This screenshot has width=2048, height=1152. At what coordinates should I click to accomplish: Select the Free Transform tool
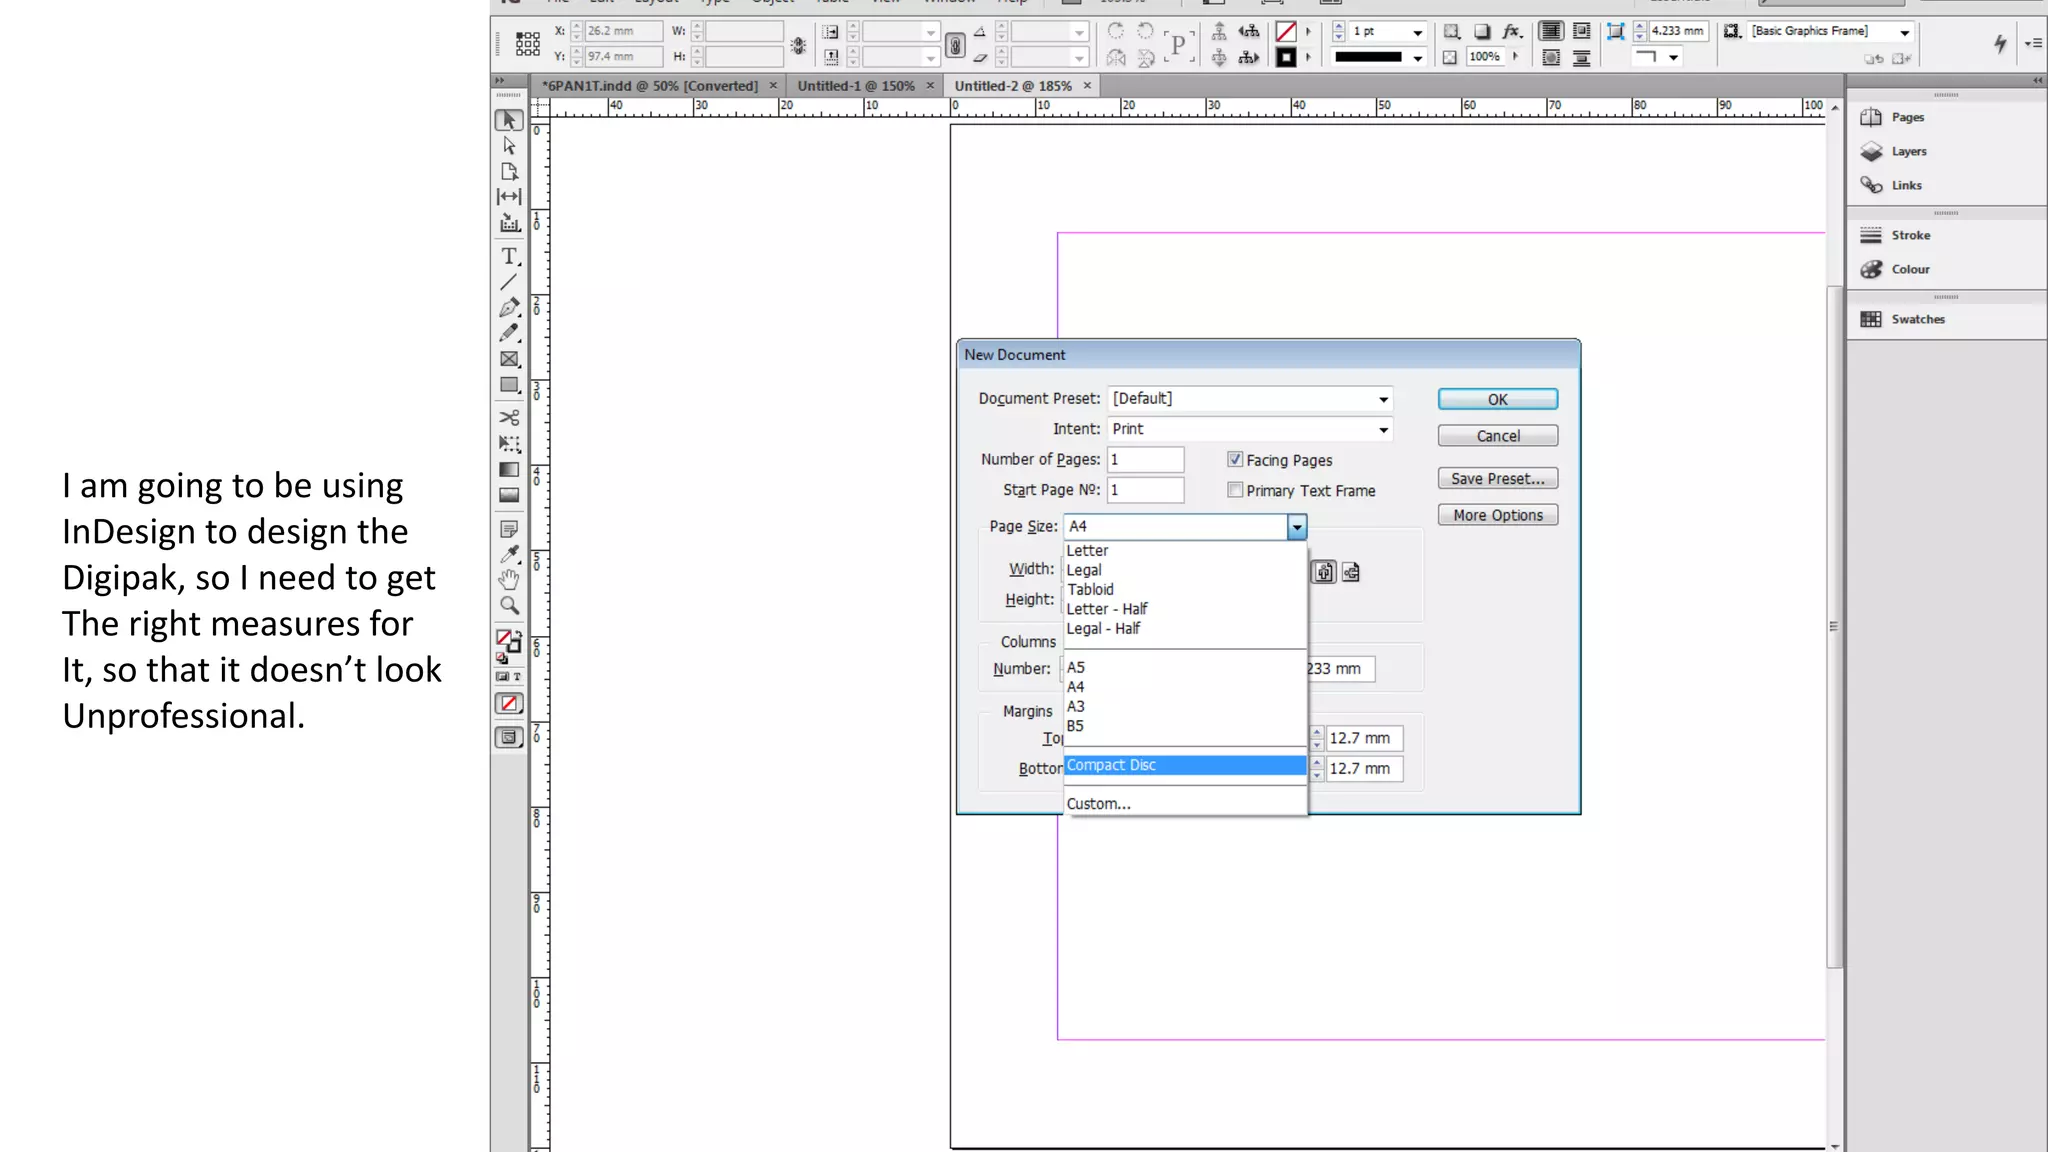pyautogui.click(x=509, y=443)
